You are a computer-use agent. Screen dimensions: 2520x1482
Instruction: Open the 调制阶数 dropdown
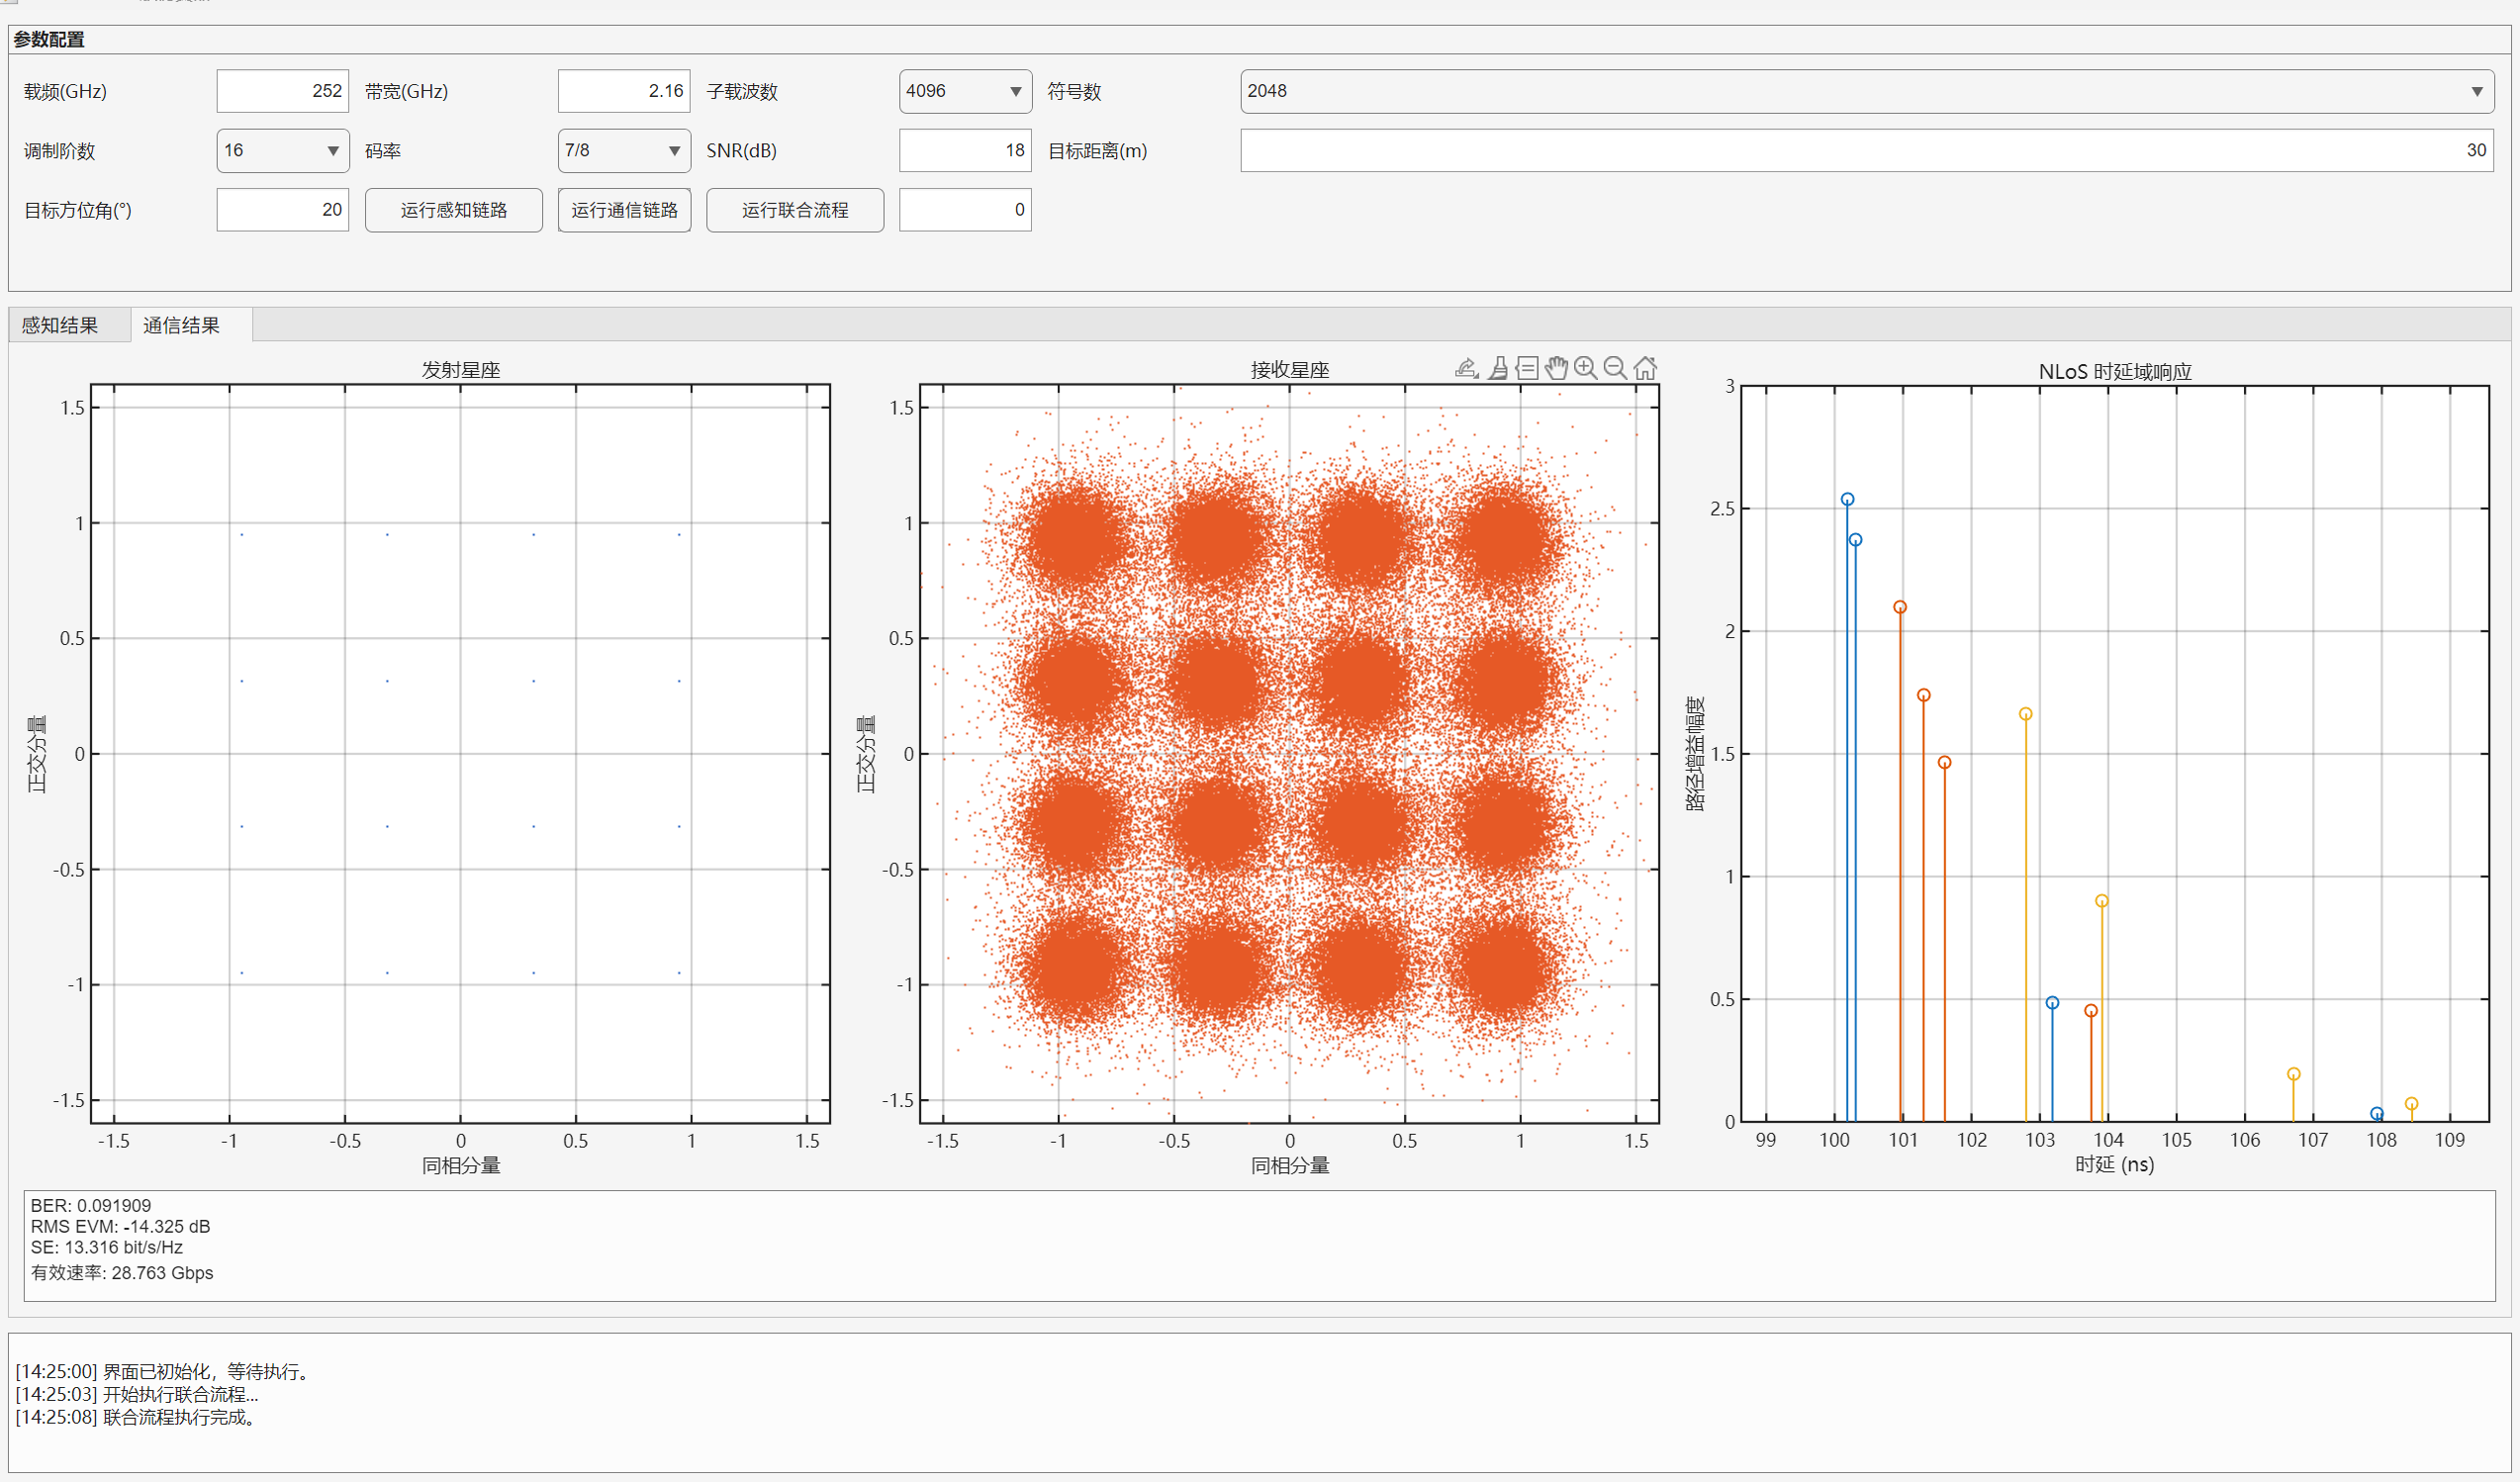tap(283, 150)
